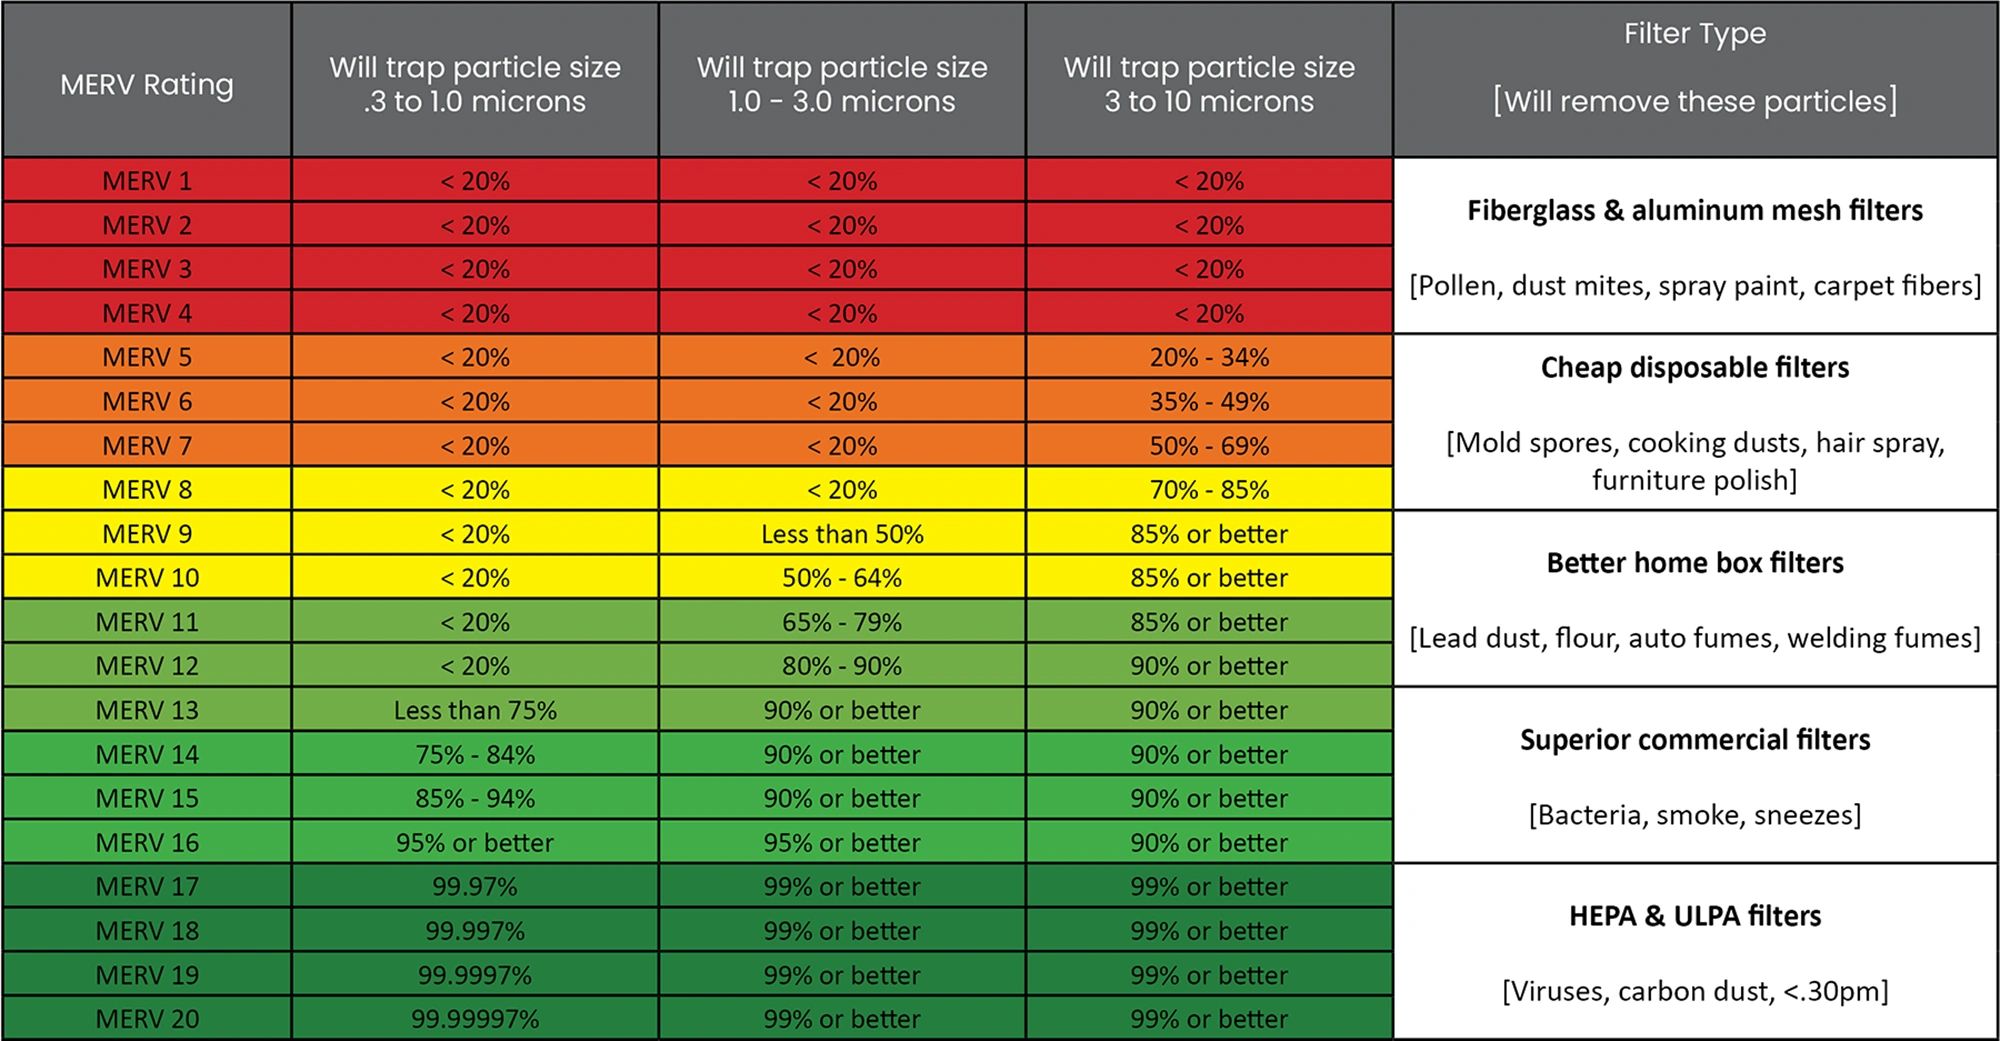
Task: Select the '65% - 79%' cell
Action: [842, 622]
